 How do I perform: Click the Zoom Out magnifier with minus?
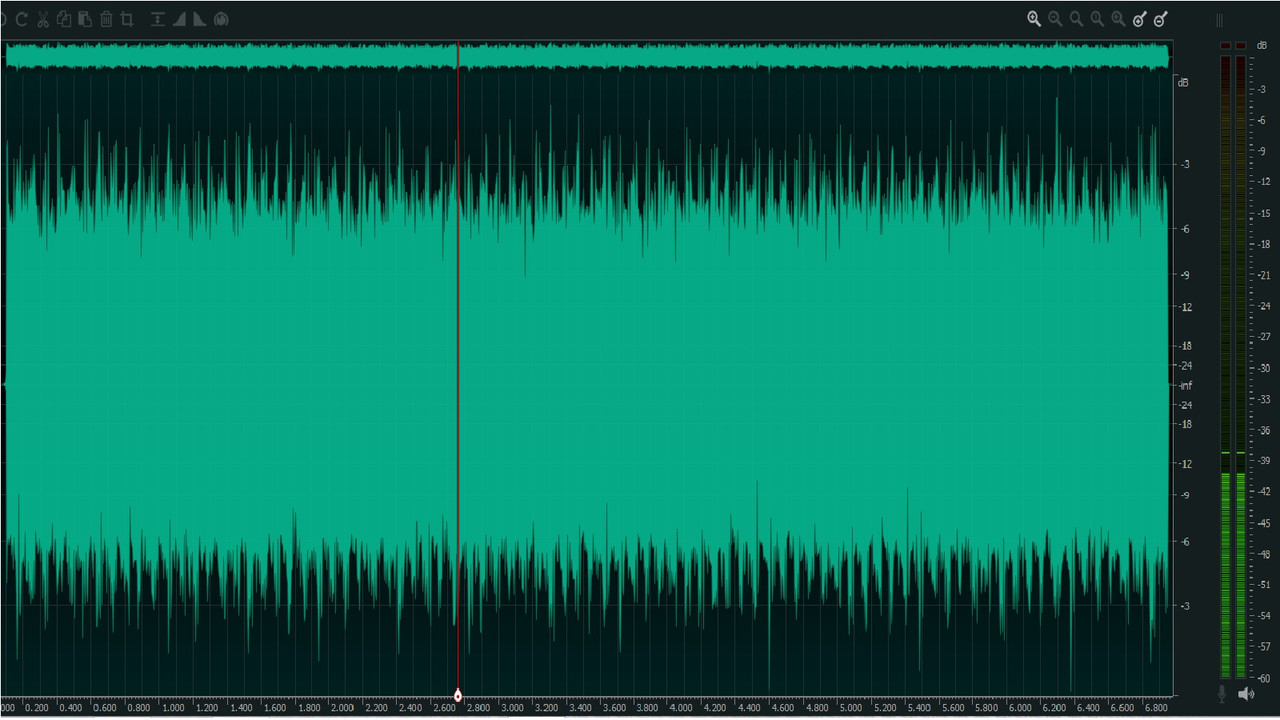point(1055,19)
